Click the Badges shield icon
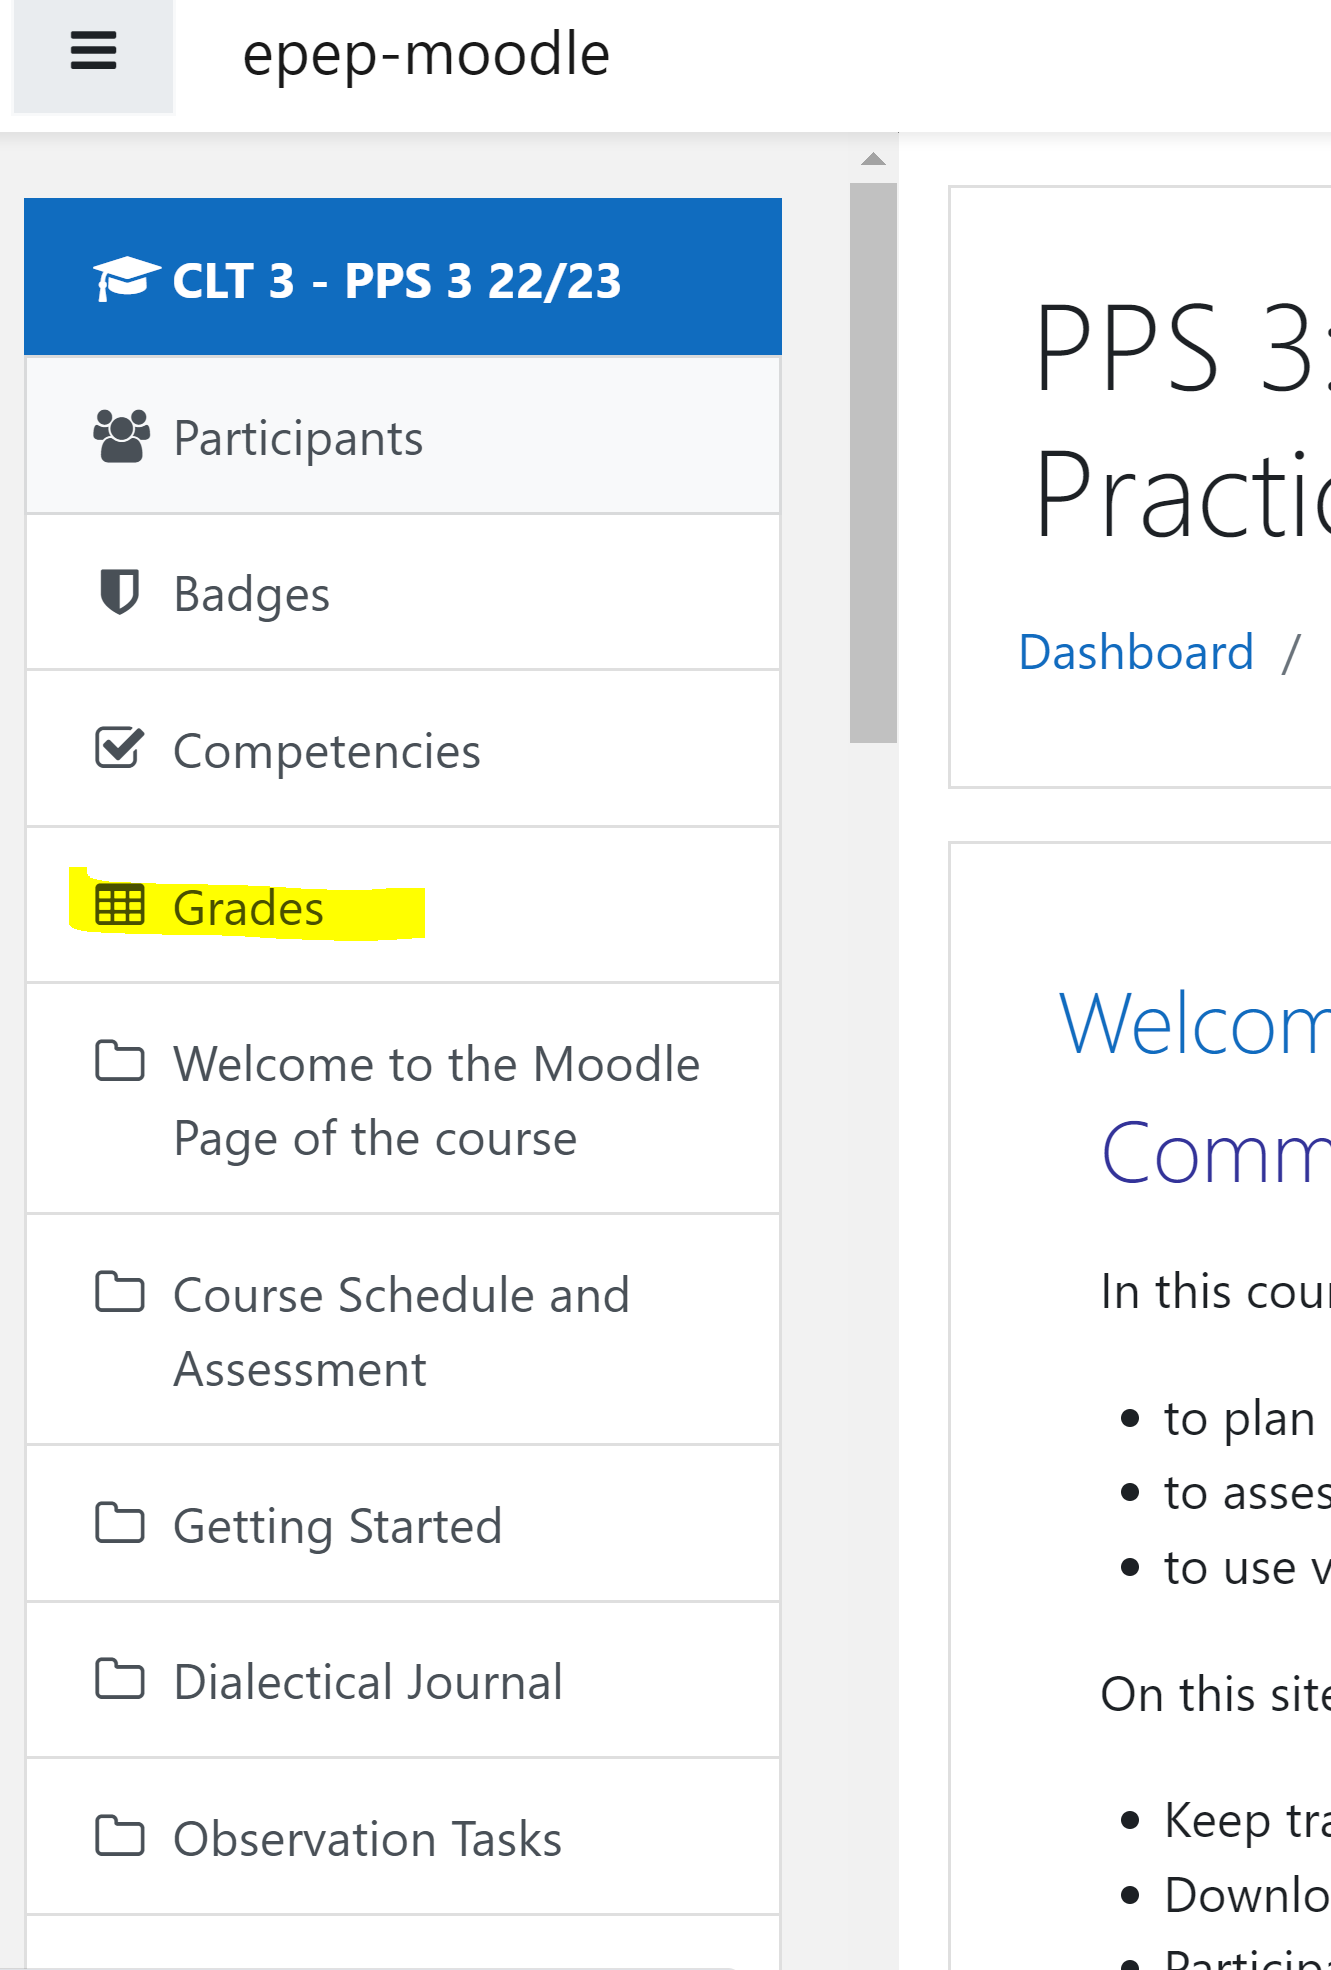This screenshot has height=1970, width=1331. [x=120, y=592]
